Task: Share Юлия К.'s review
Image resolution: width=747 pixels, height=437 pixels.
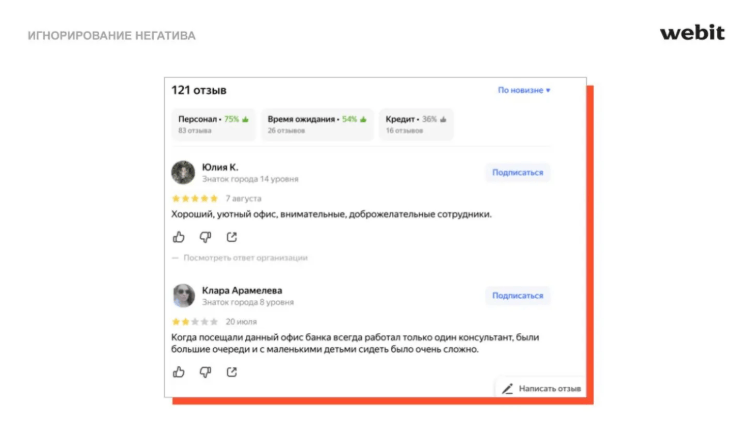Action: 232,237
